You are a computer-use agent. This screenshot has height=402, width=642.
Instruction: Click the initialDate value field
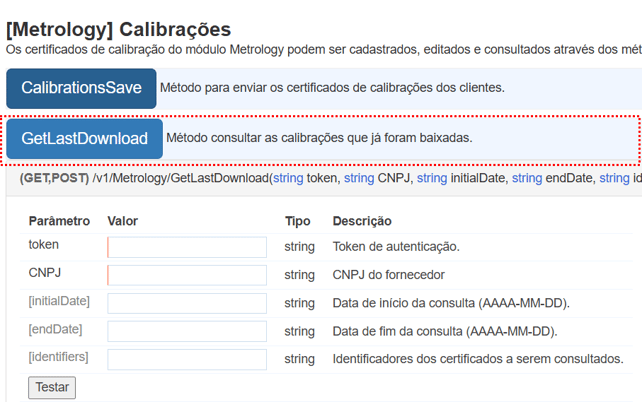187,303
